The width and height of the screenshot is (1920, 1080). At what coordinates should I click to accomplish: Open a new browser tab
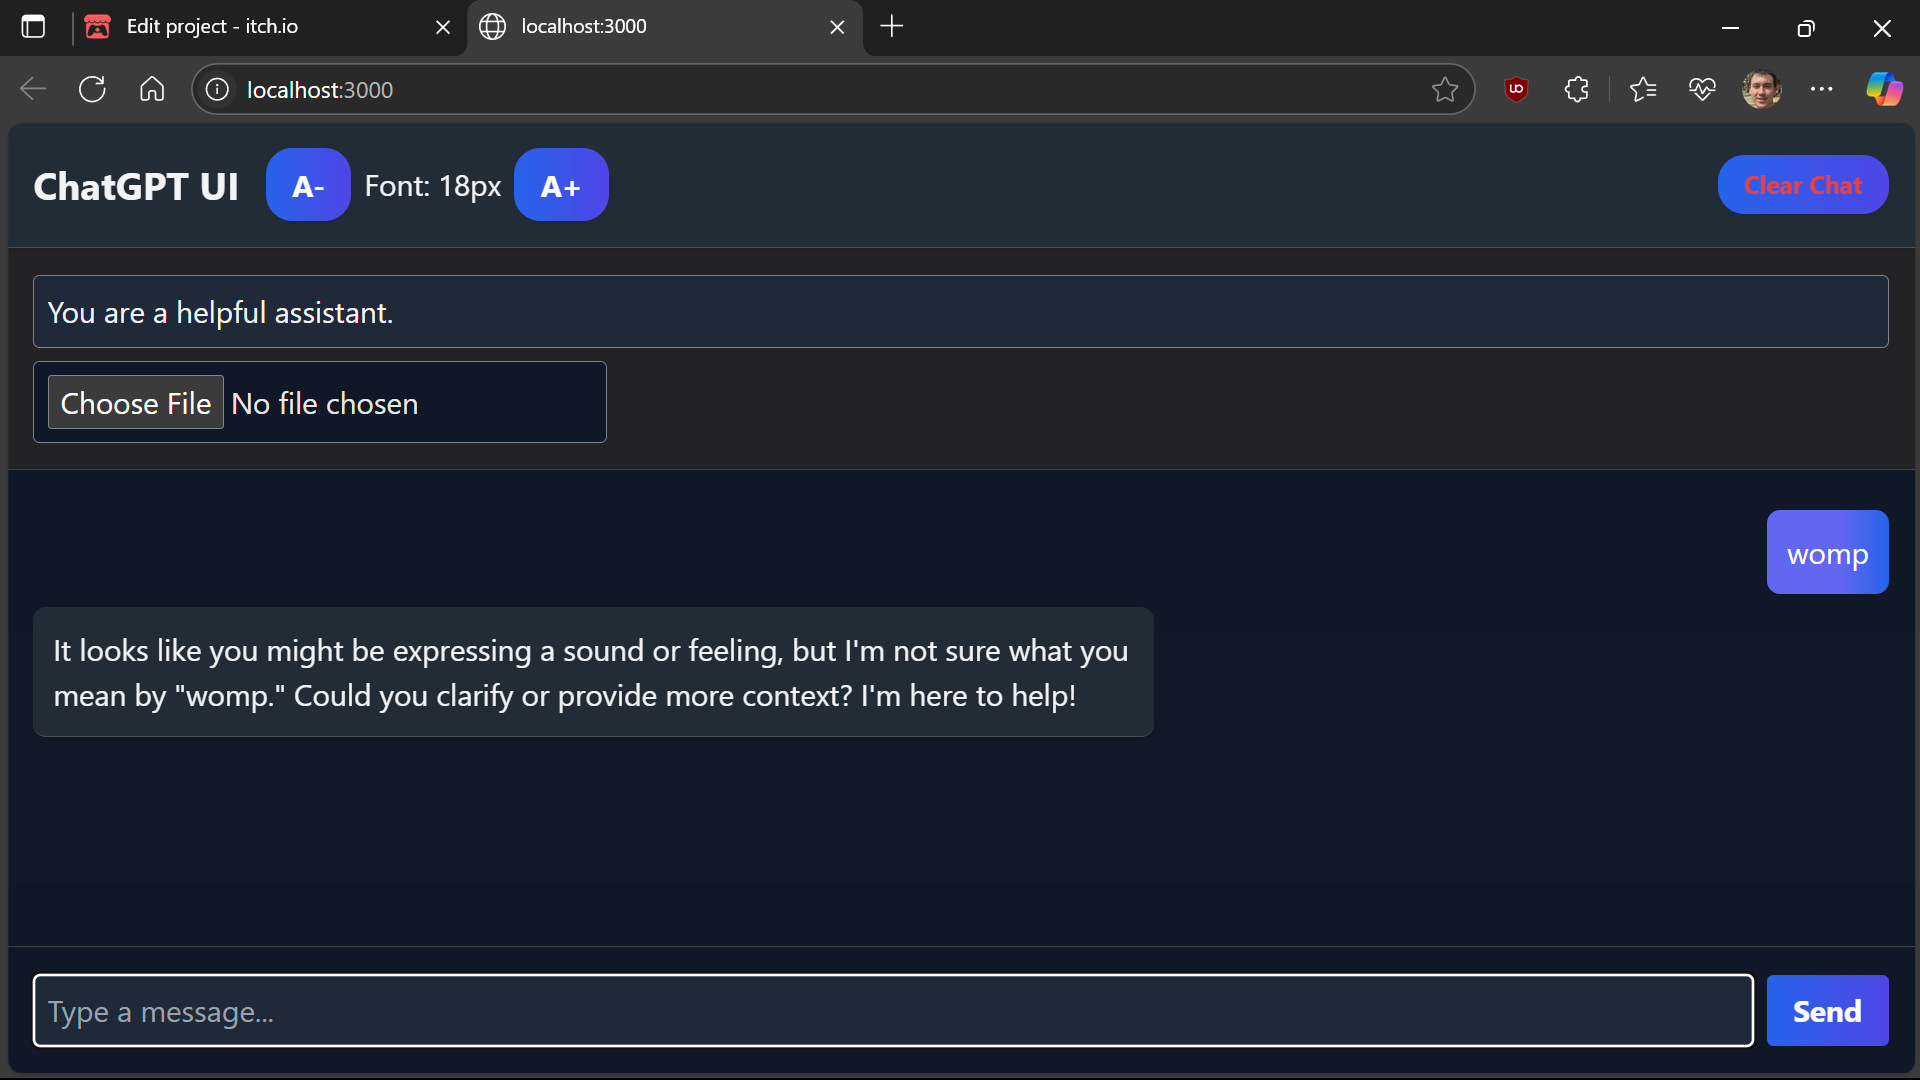tap(891, 27)
